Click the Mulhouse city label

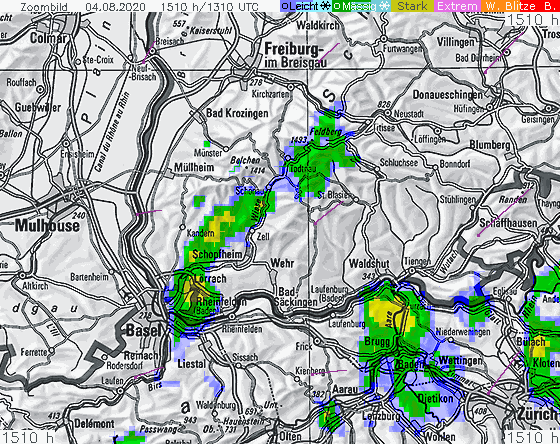tap(48, 226)
